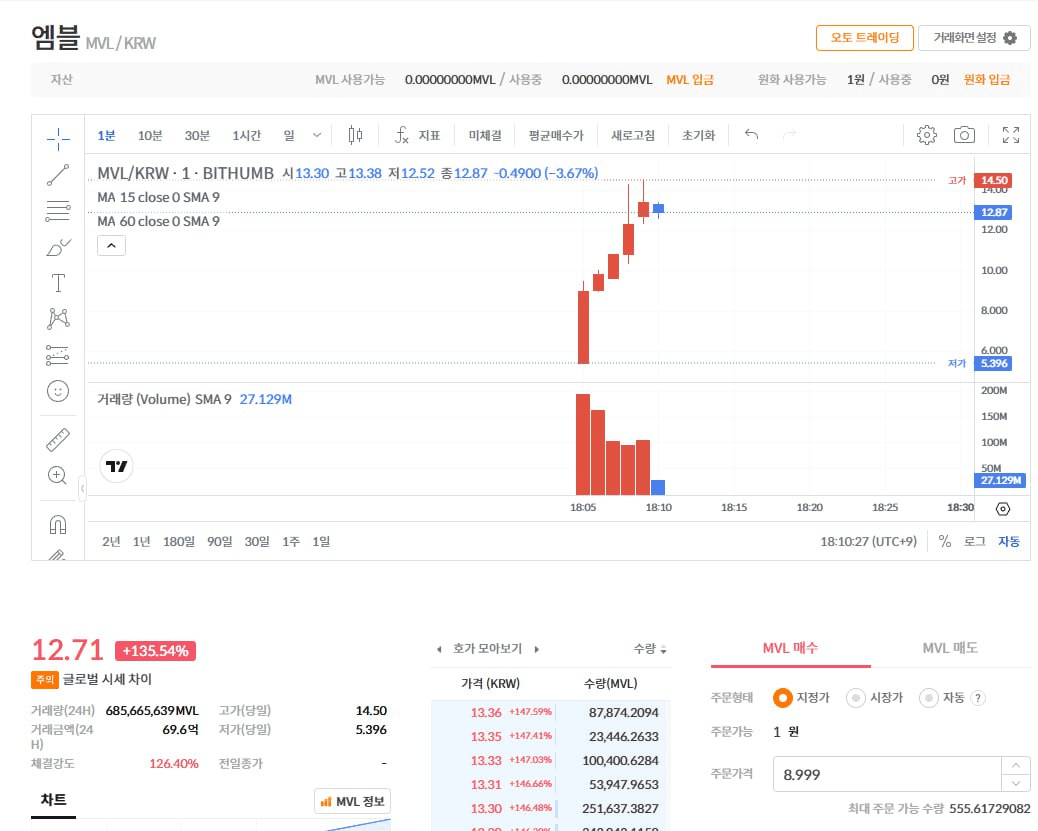Sort order book by 수량
The image size is (1038, 831).
pos(650,649)
